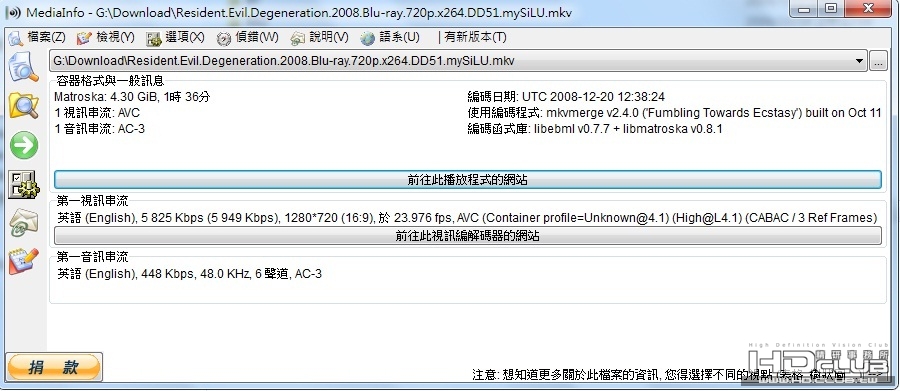Click the '1 視訊串流: AVC' line
Image resolution: width=900 pixels, height=391 pixels.
96,113
